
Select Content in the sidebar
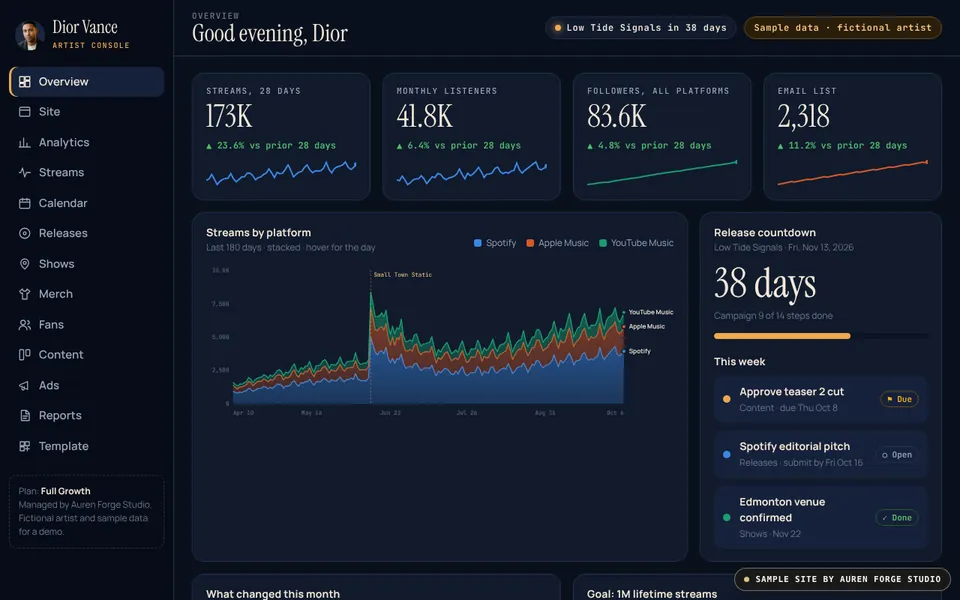click(87, 354)
